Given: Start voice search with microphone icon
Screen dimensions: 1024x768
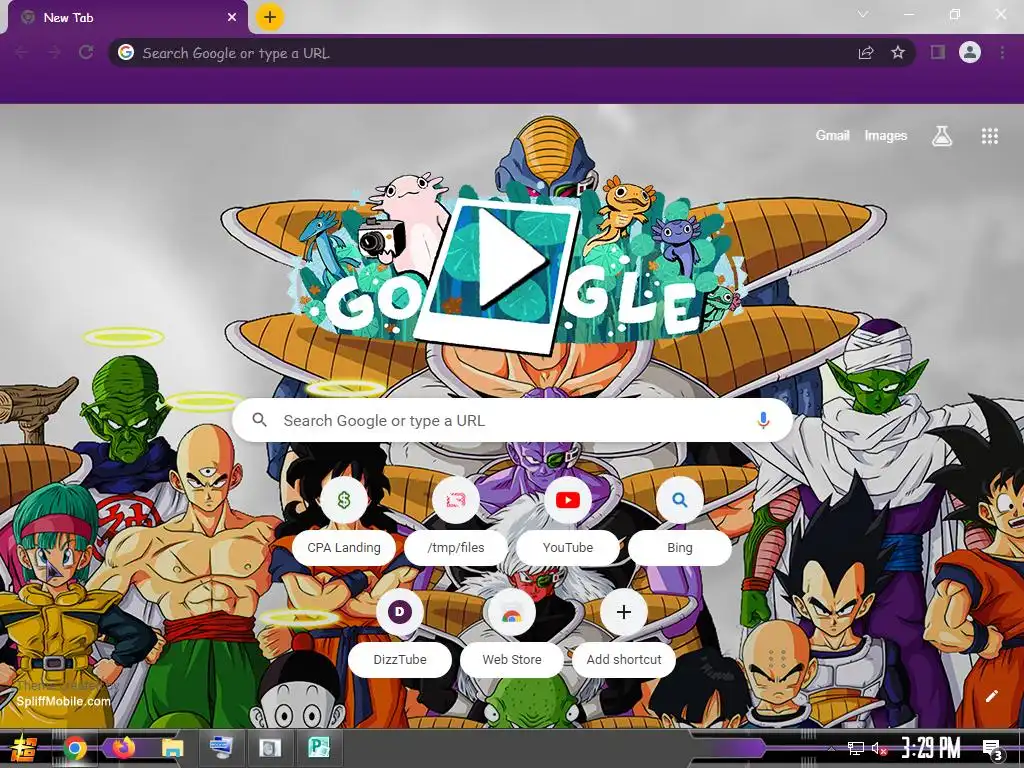Looking at the screenshot, I should 763,420.
